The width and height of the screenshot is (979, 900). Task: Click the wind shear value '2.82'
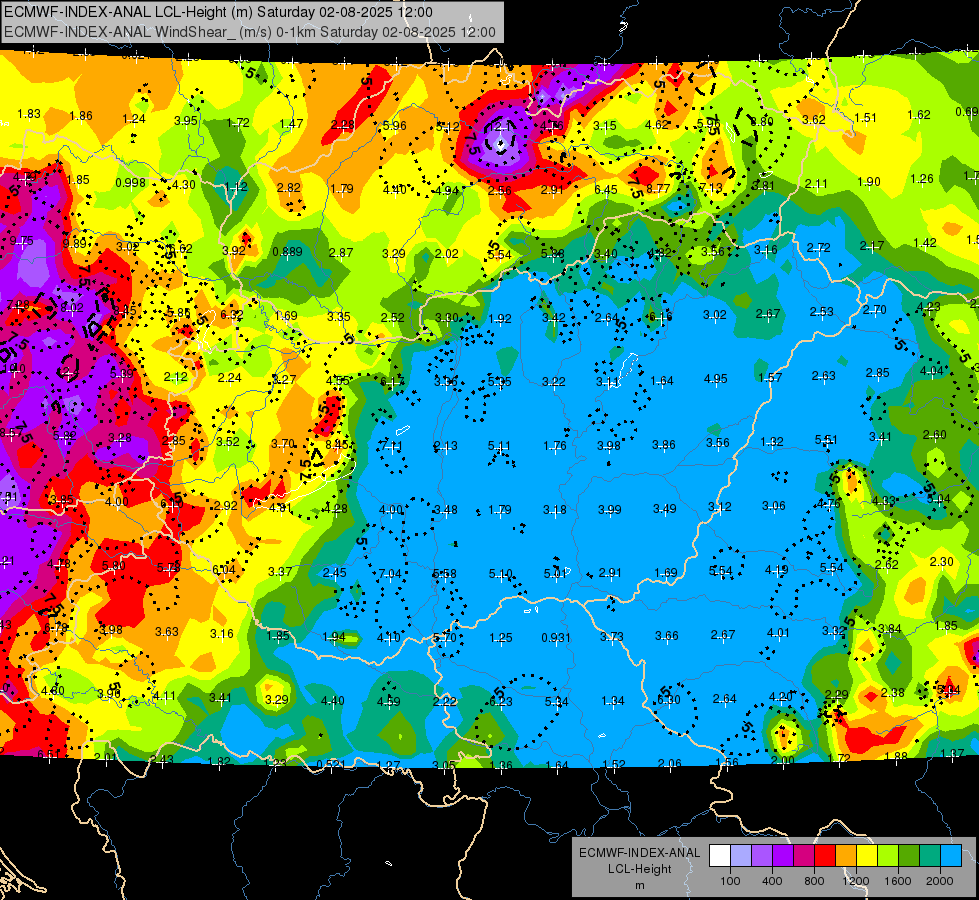click(x=288, y=187)
